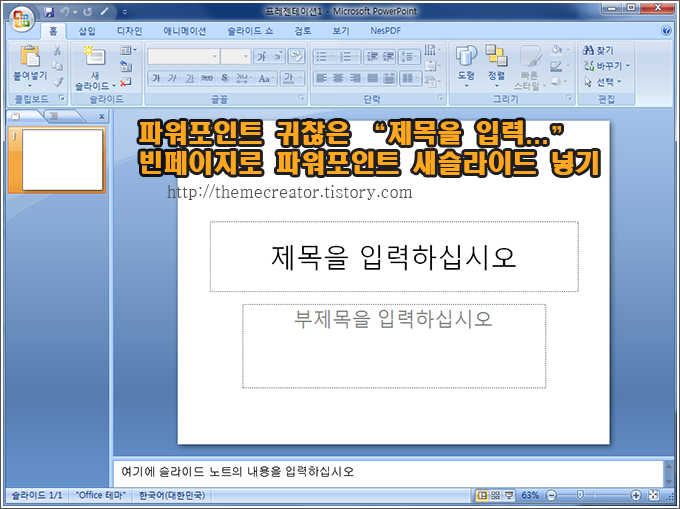This screenshot has height=509, width=680.
Task: Open the 선택 select menu
Action: tap(602, 82)
